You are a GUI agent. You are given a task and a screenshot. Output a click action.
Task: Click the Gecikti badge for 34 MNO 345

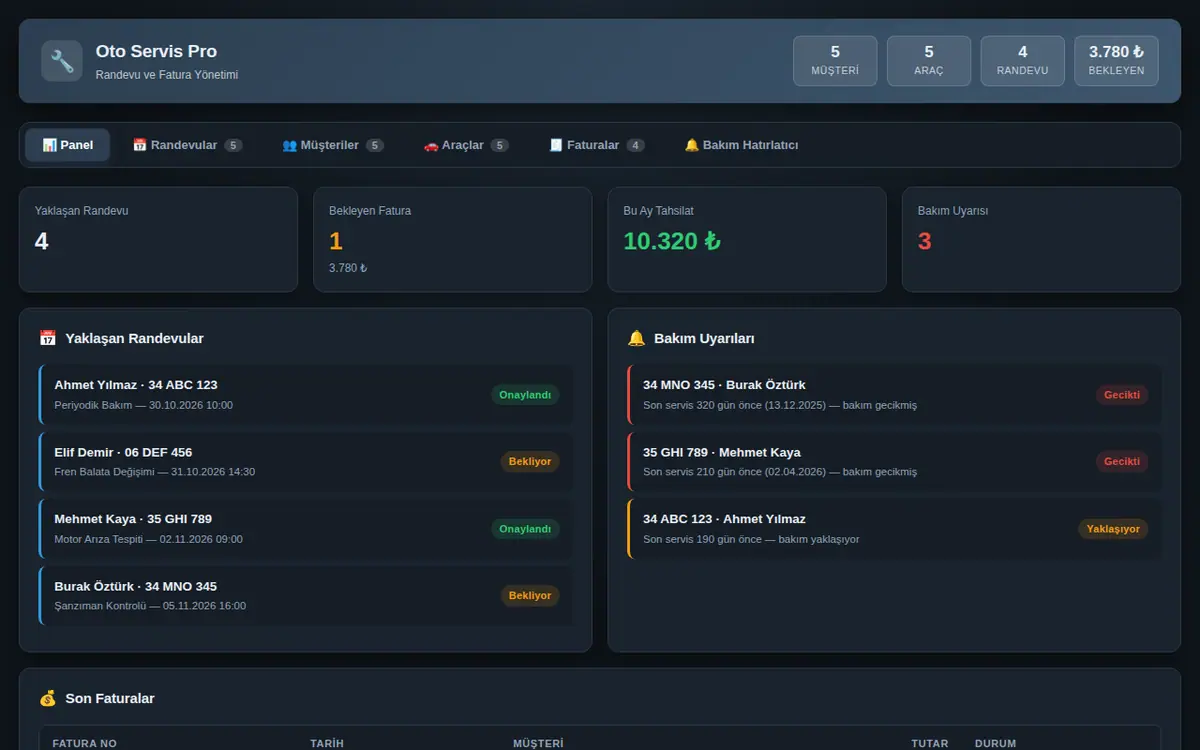tap(1122, 394)
